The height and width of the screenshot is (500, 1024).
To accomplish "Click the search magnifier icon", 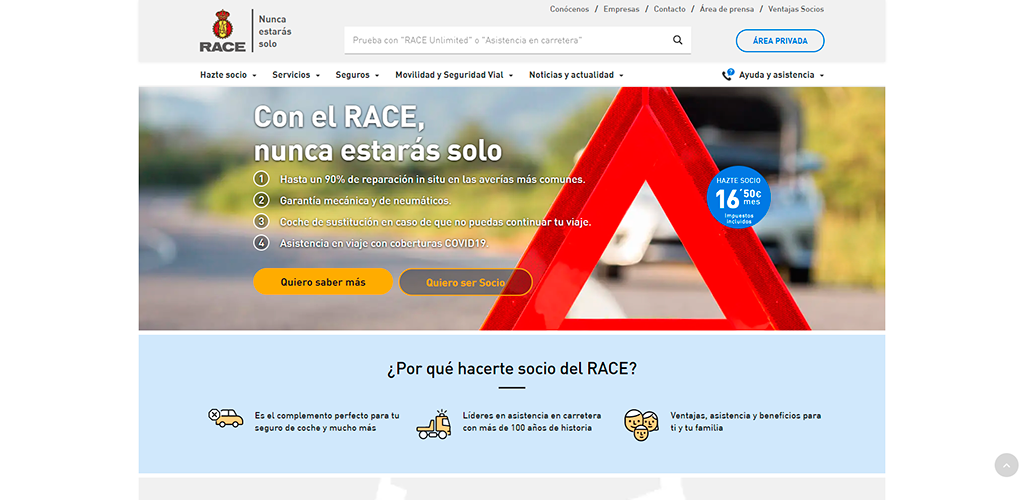I will click(677, 40).
